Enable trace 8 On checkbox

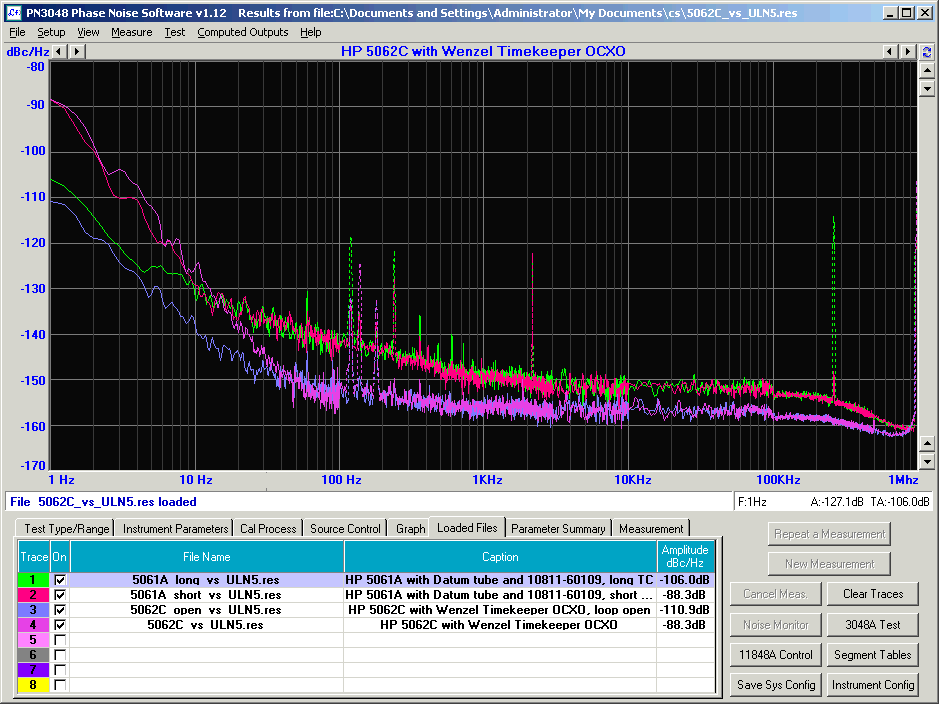point(60,685)
